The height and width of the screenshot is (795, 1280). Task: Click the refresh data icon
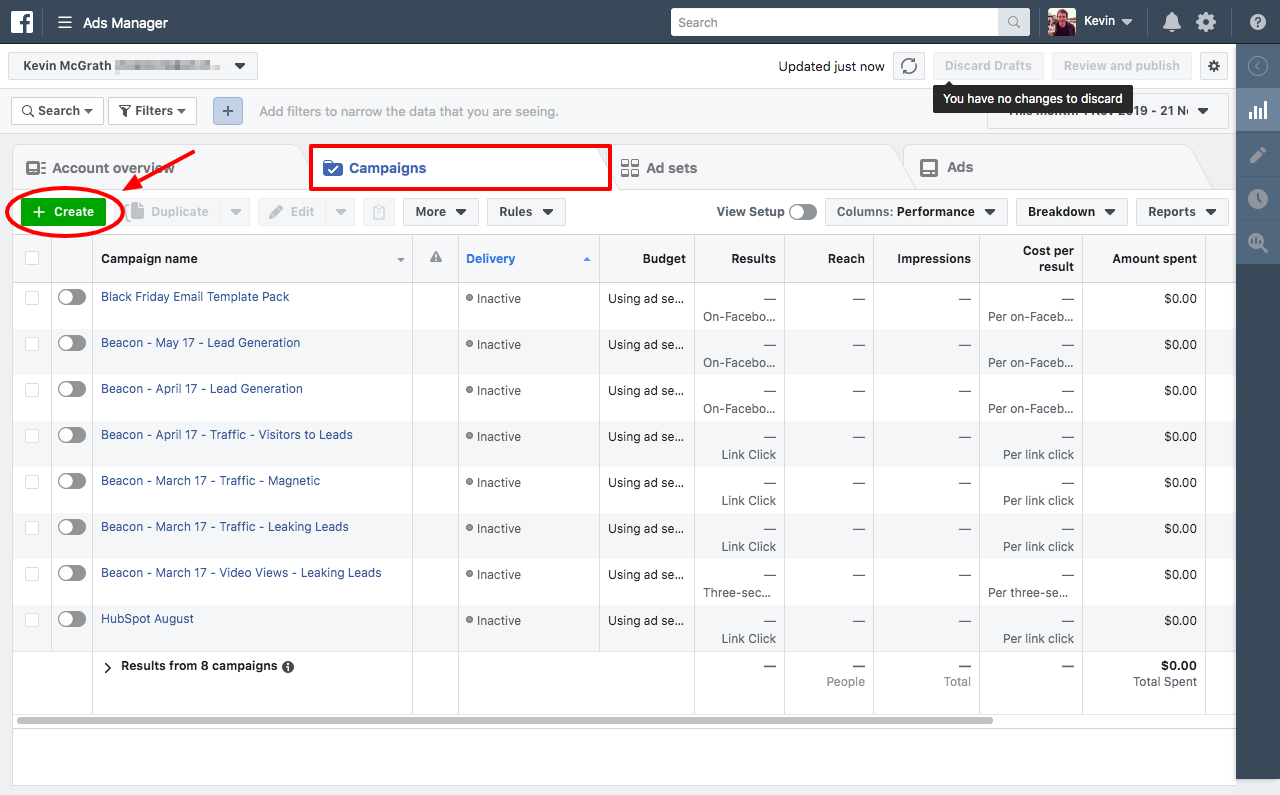[908, 66]
